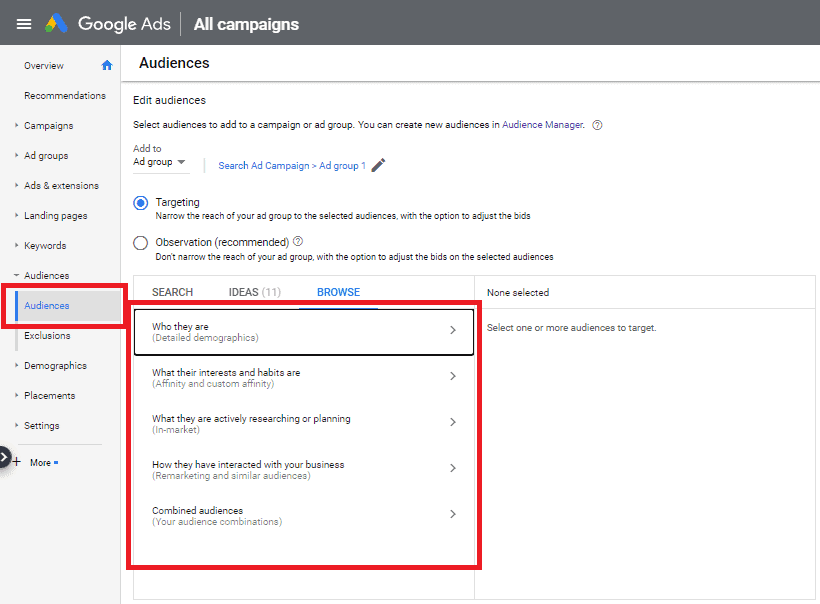Expand Ads & extensions sidebar item

pyautogui.click(x=16, y=185)
